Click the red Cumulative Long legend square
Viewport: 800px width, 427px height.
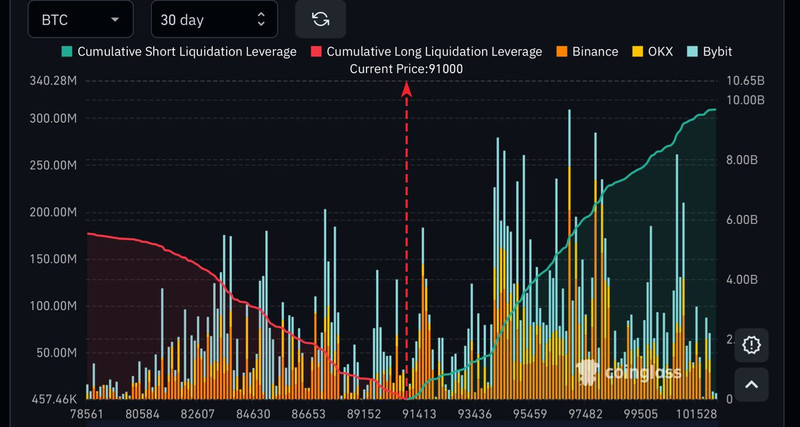(x=317, y=51)
